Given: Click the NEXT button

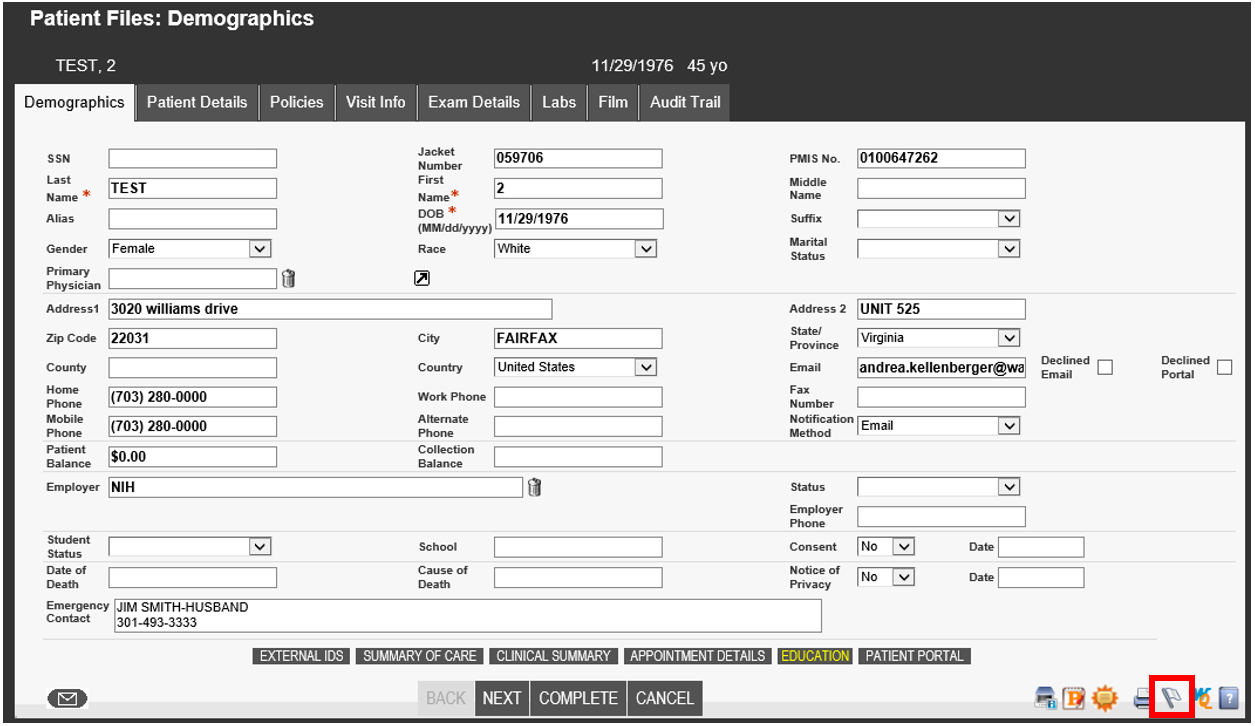Looking at the screenshot, I should (502, 698).
